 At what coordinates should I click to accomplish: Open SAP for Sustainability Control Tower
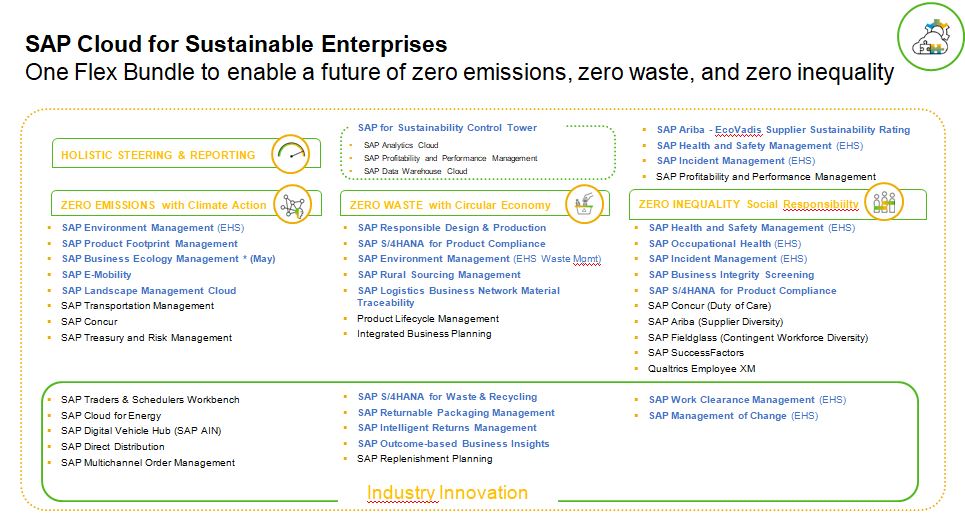tap(447, 128)
